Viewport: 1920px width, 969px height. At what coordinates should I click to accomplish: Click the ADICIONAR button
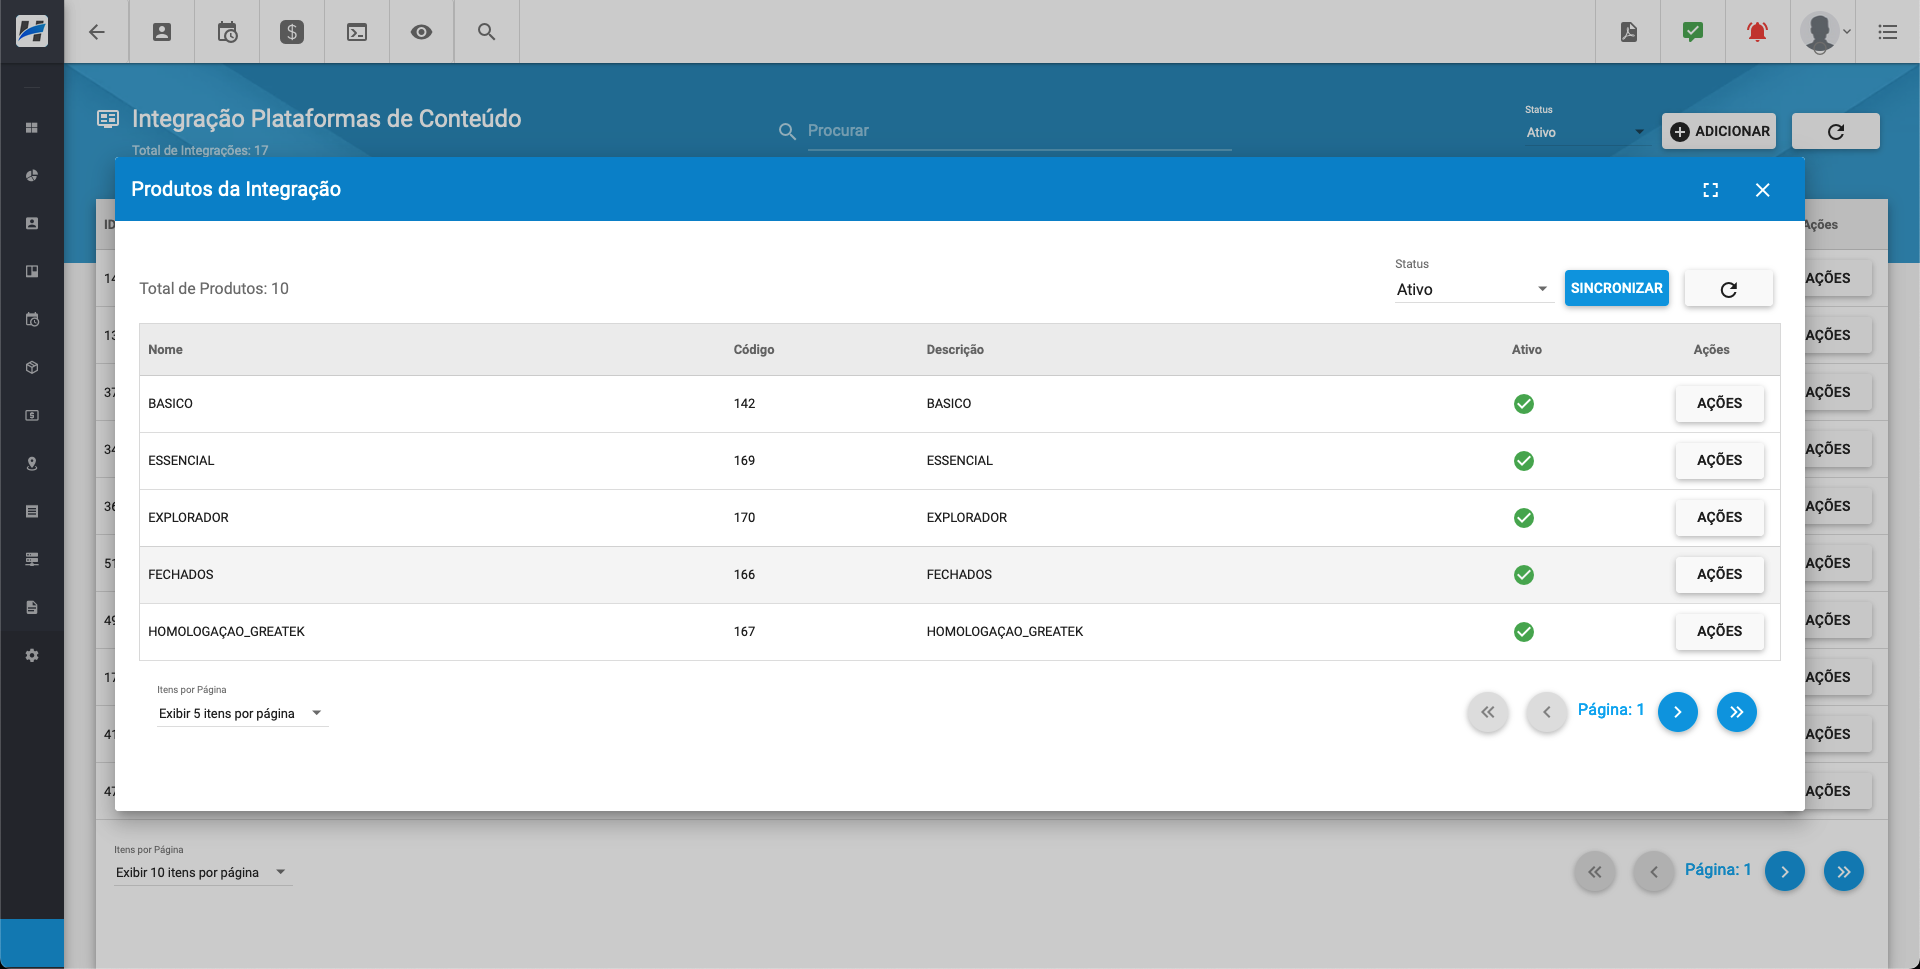coord(1718,131)
